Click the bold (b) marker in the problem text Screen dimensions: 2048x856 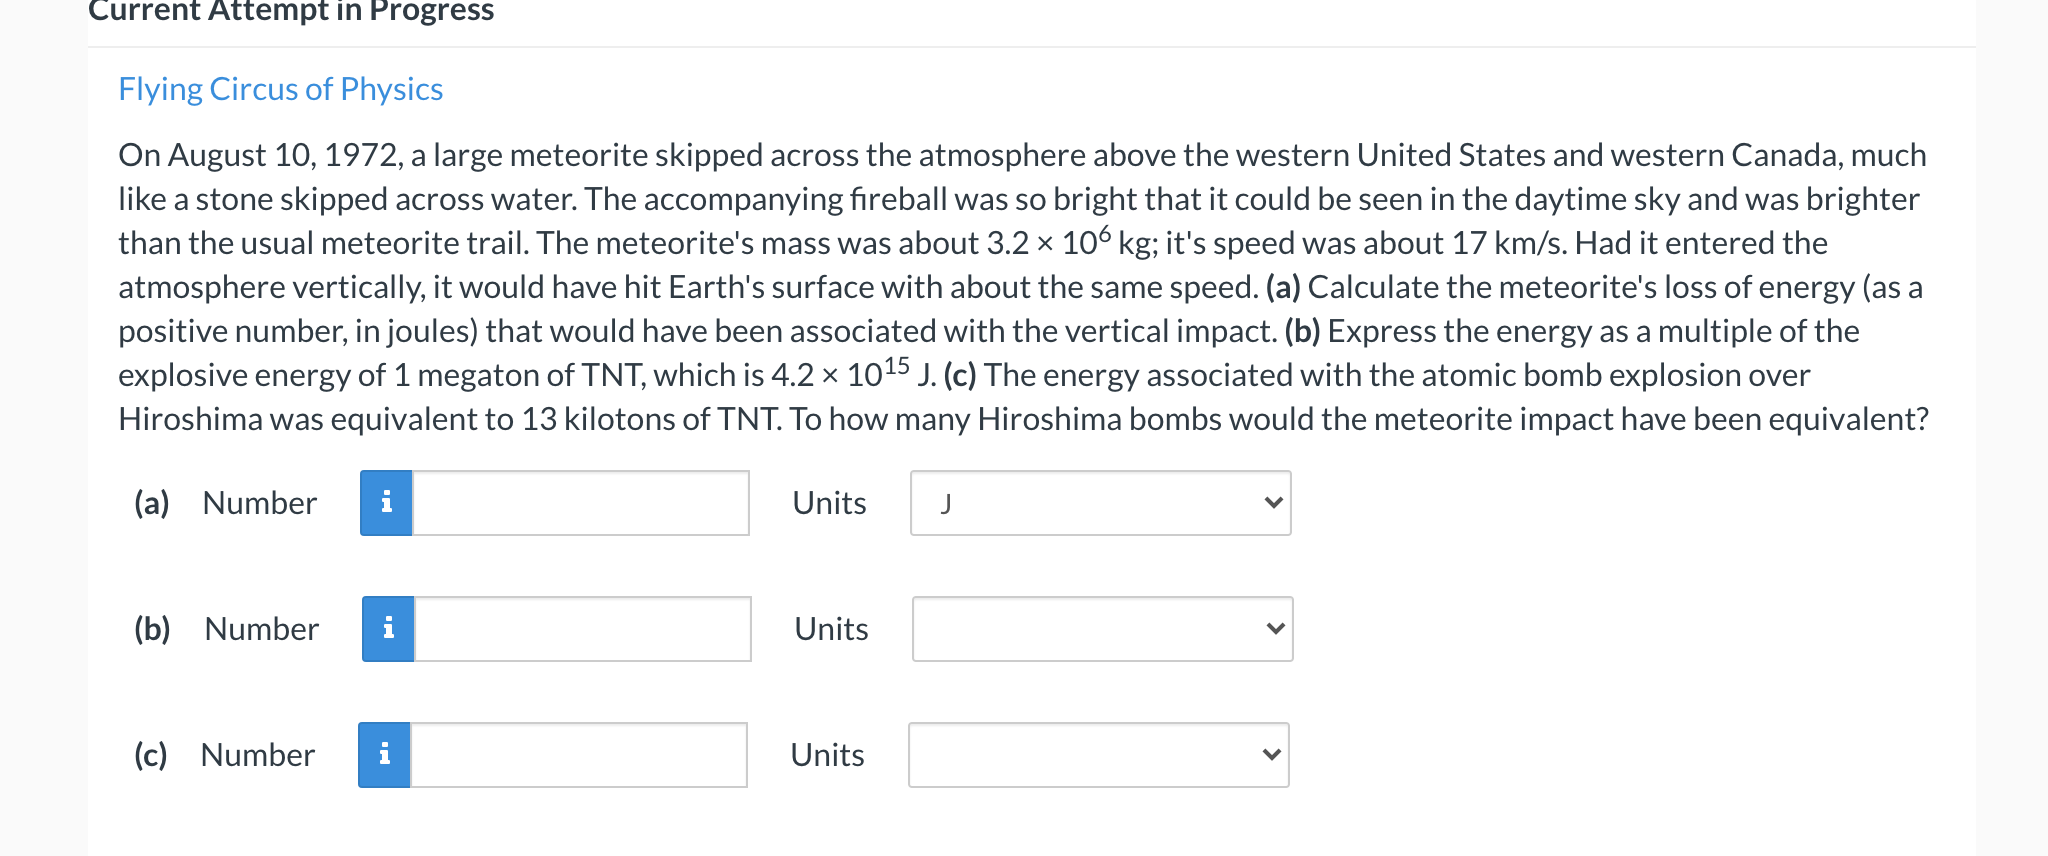(1303, 332)
